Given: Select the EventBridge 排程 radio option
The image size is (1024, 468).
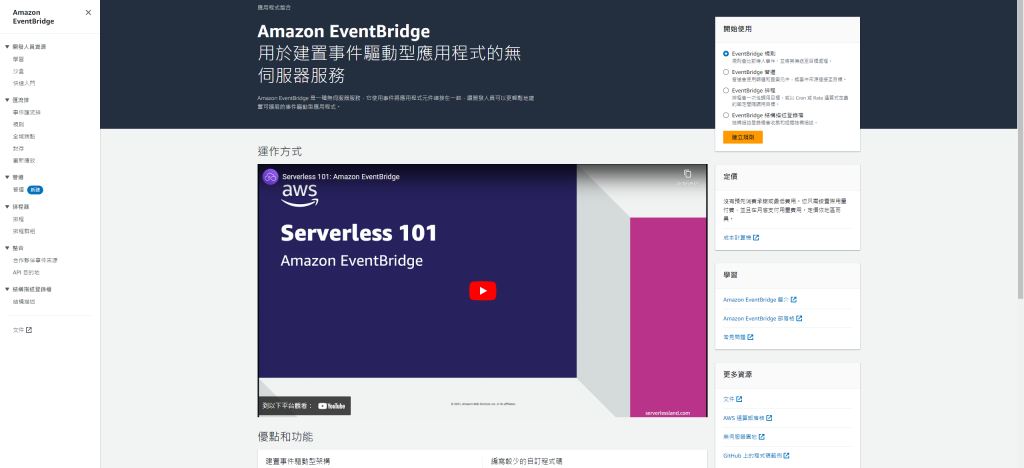Looking at the screenshot, I should pyautogui.click(x=726, y=90).
